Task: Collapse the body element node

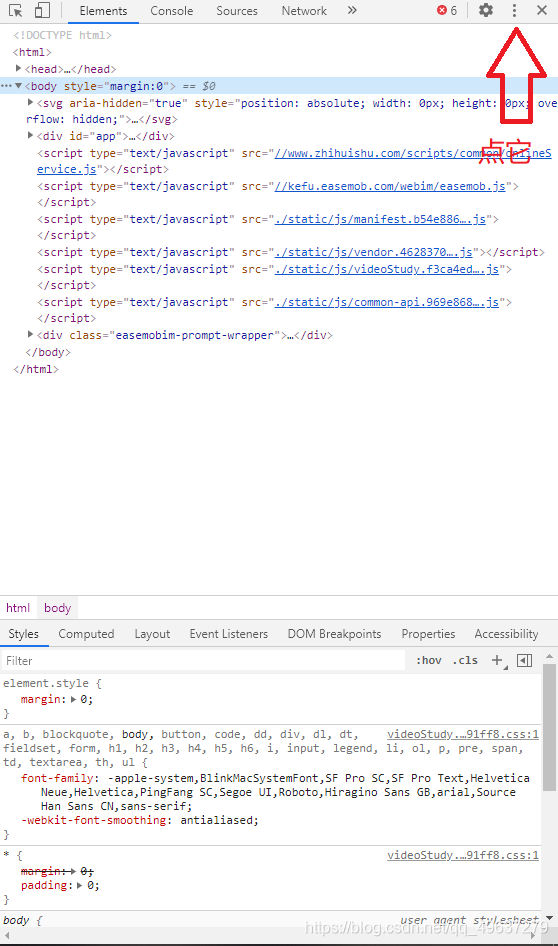Action: pos(18,86)
